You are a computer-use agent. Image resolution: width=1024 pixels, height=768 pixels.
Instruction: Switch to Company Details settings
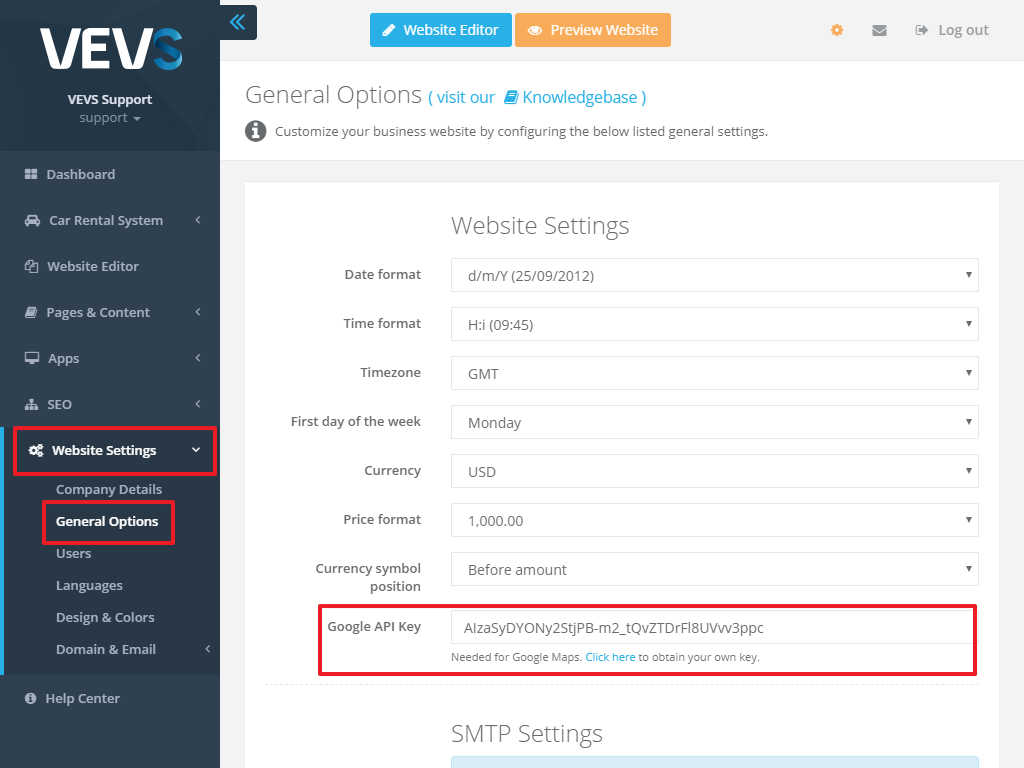point(109,489)
